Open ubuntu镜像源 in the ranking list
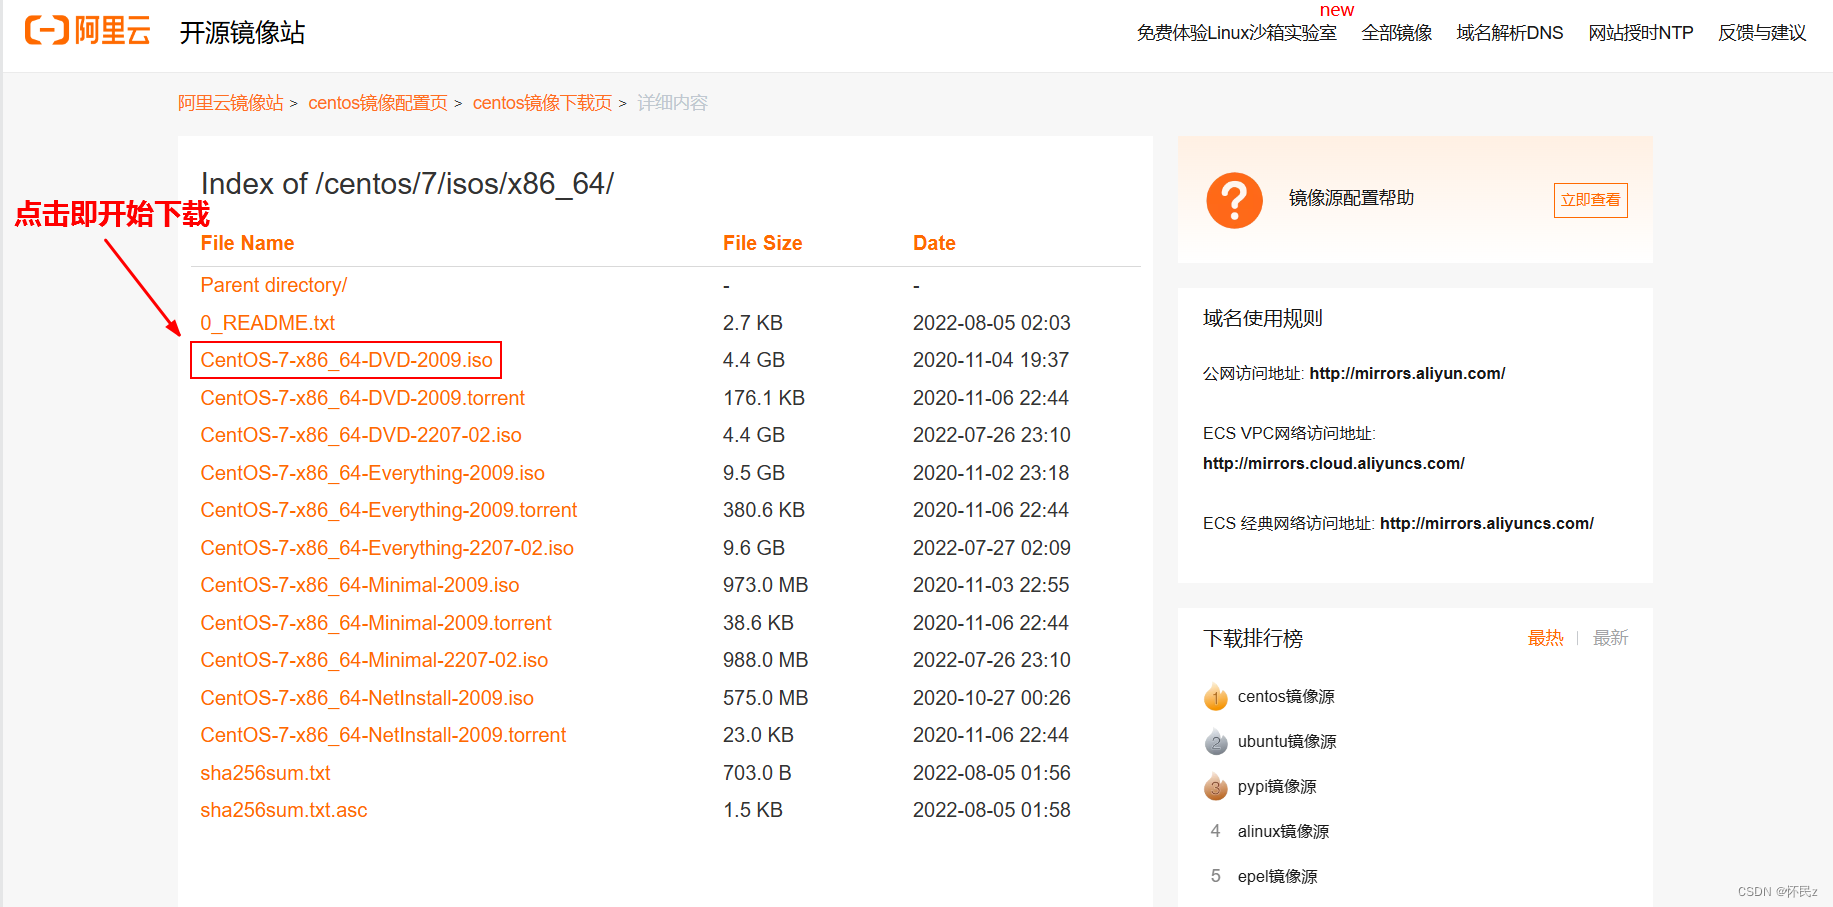Image resolution: width=1833 pixels, height=907 pixels. point(1287,742)
